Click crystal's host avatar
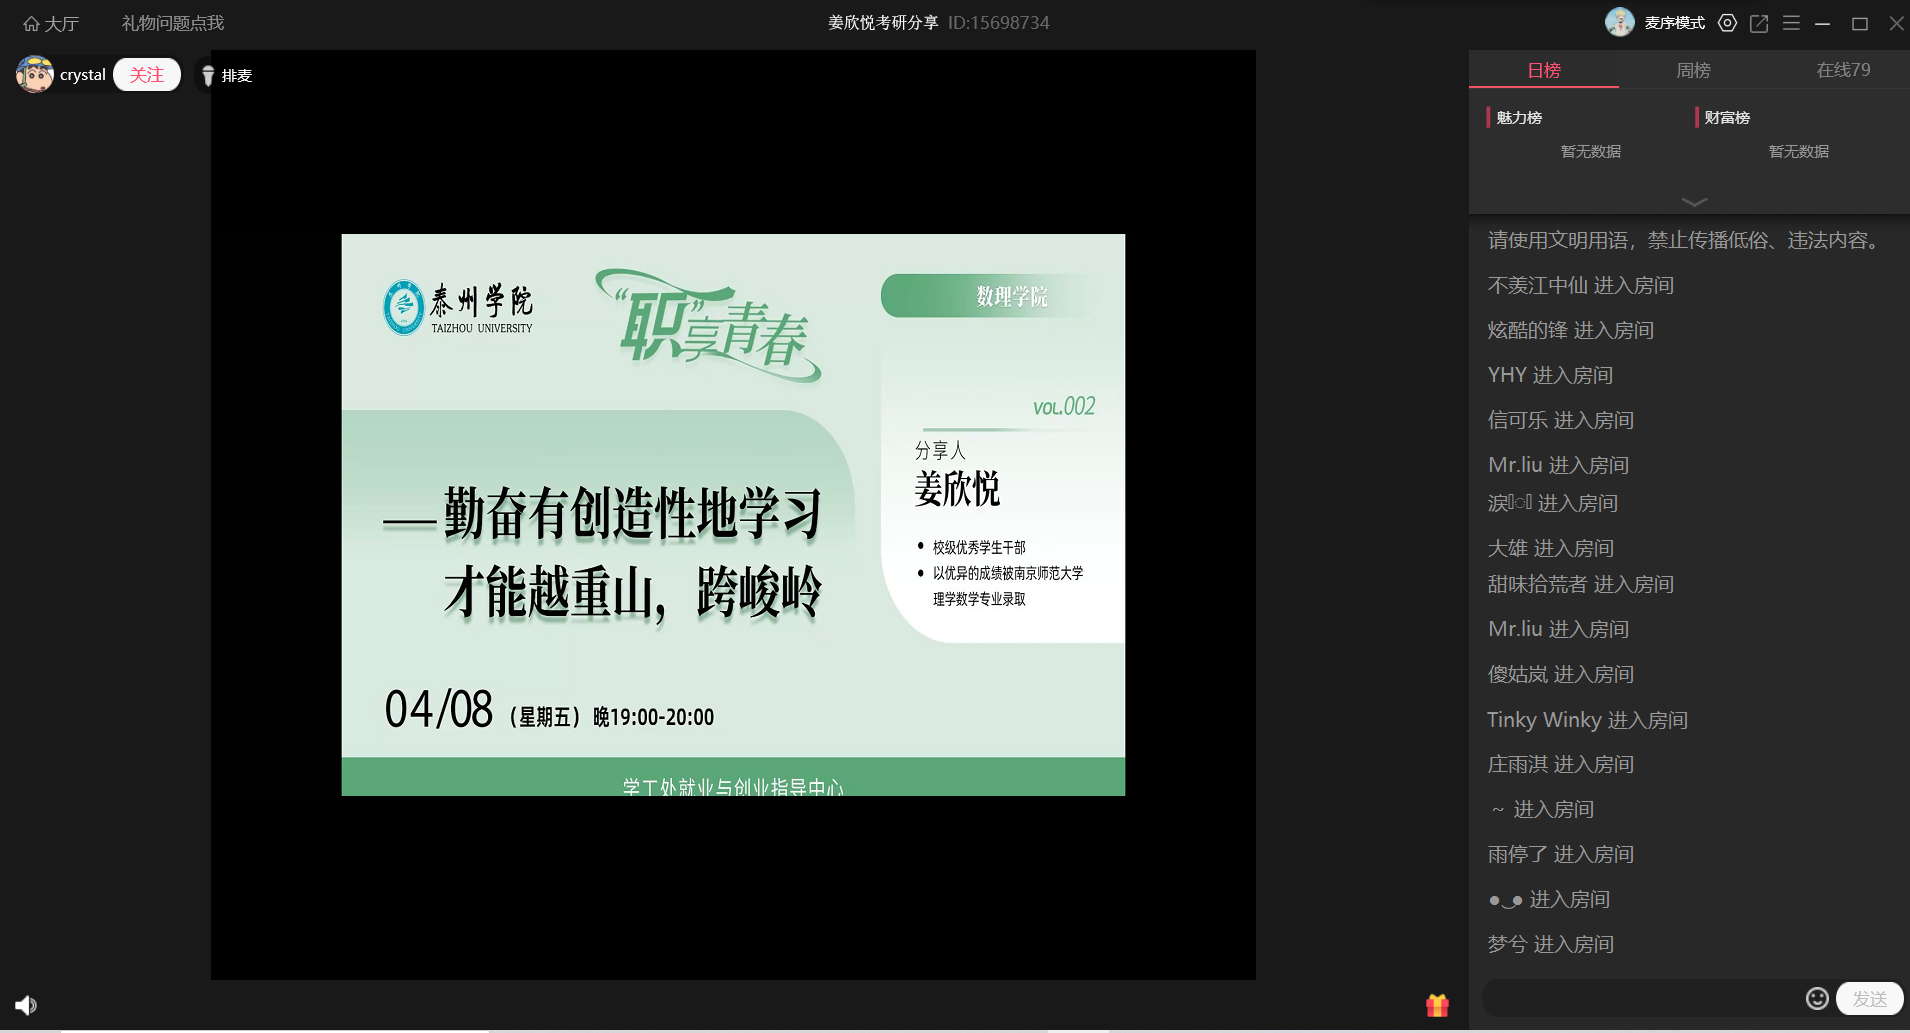This screenshot has width=1910, height=1033. pos(35,75)
